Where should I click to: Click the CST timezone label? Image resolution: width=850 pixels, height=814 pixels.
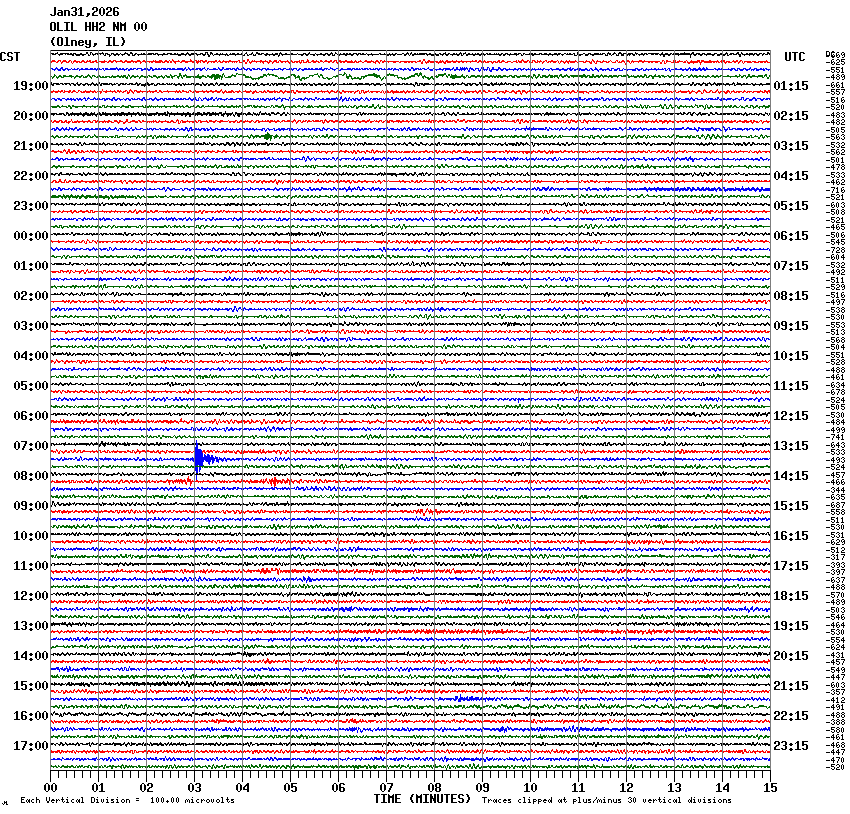pos(10,57)
